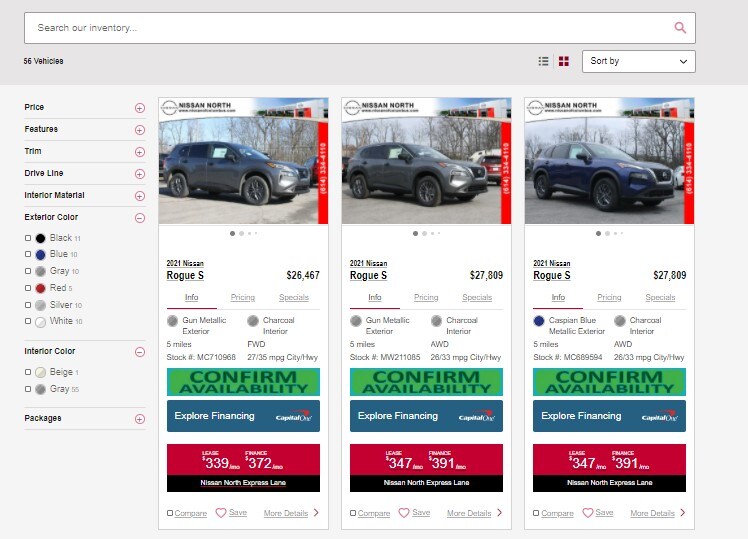Click Confirm Availability on FWD Rogue S

click(x=243, y=382)
